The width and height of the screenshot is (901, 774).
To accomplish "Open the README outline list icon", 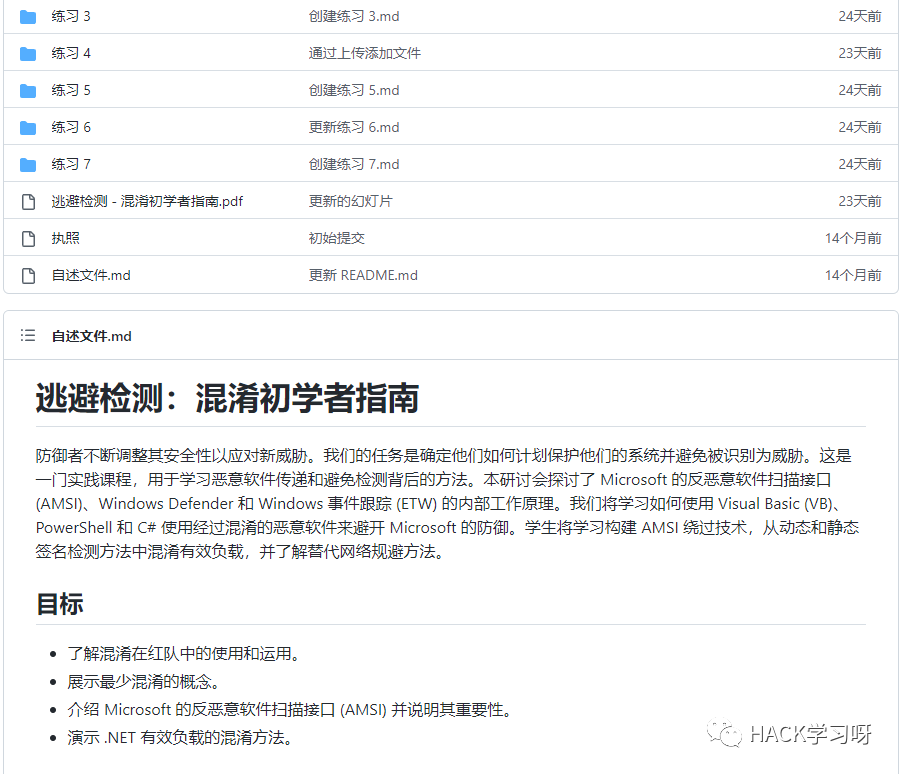I will (28, 336).
